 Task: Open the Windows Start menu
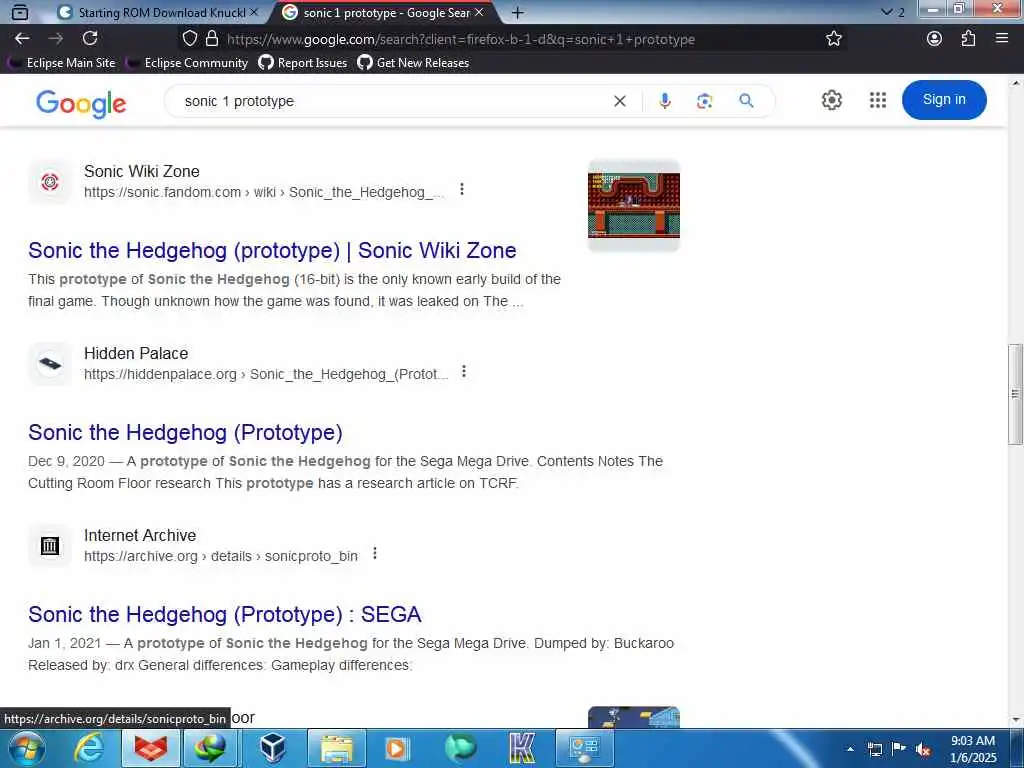click(x=27, y=748)
